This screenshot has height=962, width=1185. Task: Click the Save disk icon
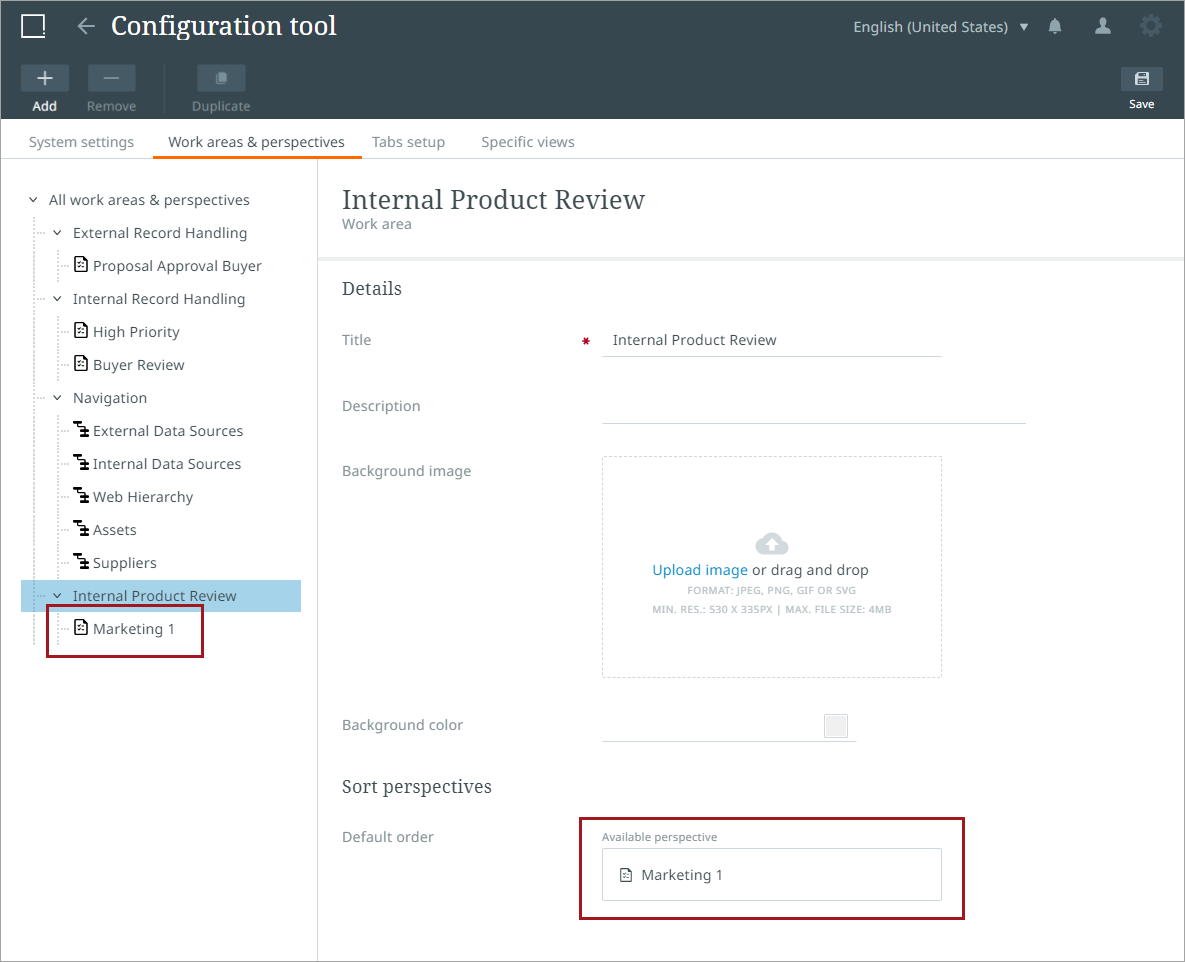(x=1141, y=79)
